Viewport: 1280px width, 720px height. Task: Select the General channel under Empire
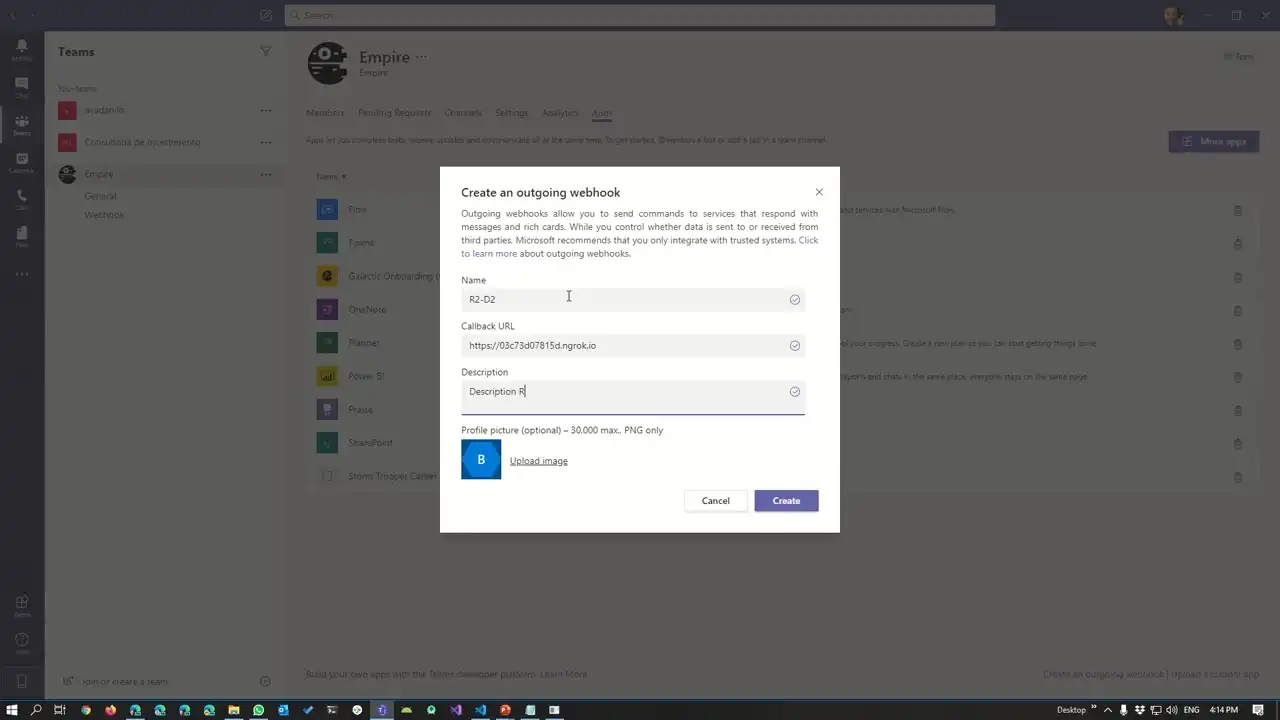tap(100, 196)
